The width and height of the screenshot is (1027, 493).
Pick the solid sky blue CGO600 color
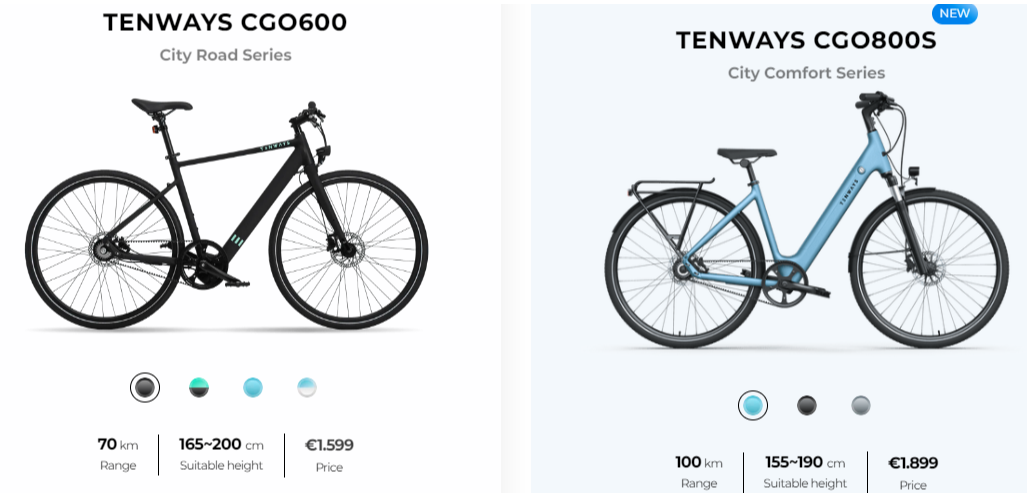coord(253,387)
